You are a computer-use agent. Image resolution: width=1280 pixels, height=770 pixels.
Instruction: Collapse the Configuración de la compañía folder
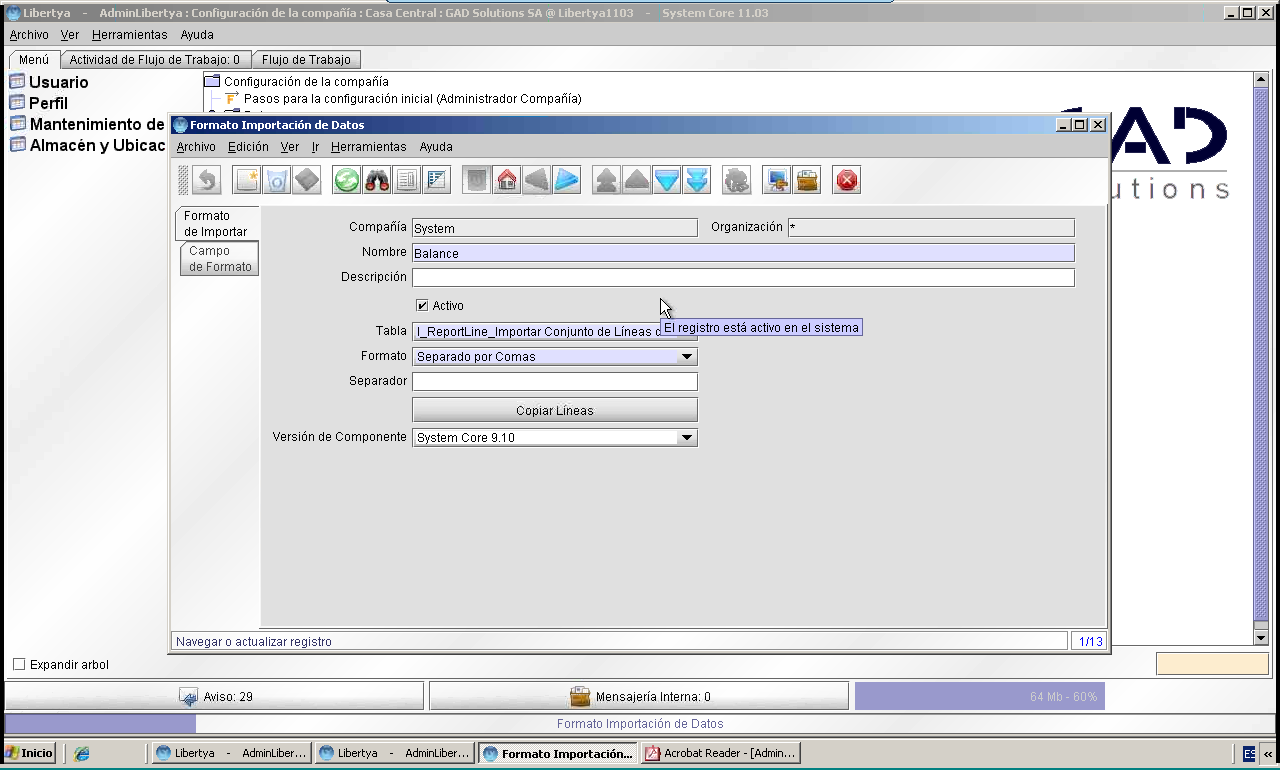pos(211,81)
